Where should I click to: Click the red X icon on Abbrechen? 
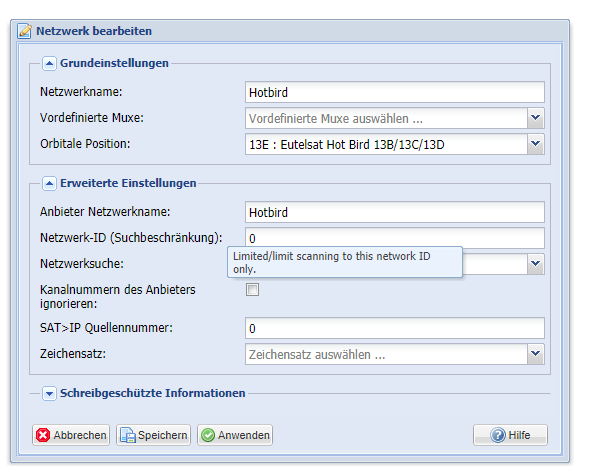[x=43, y=435]
